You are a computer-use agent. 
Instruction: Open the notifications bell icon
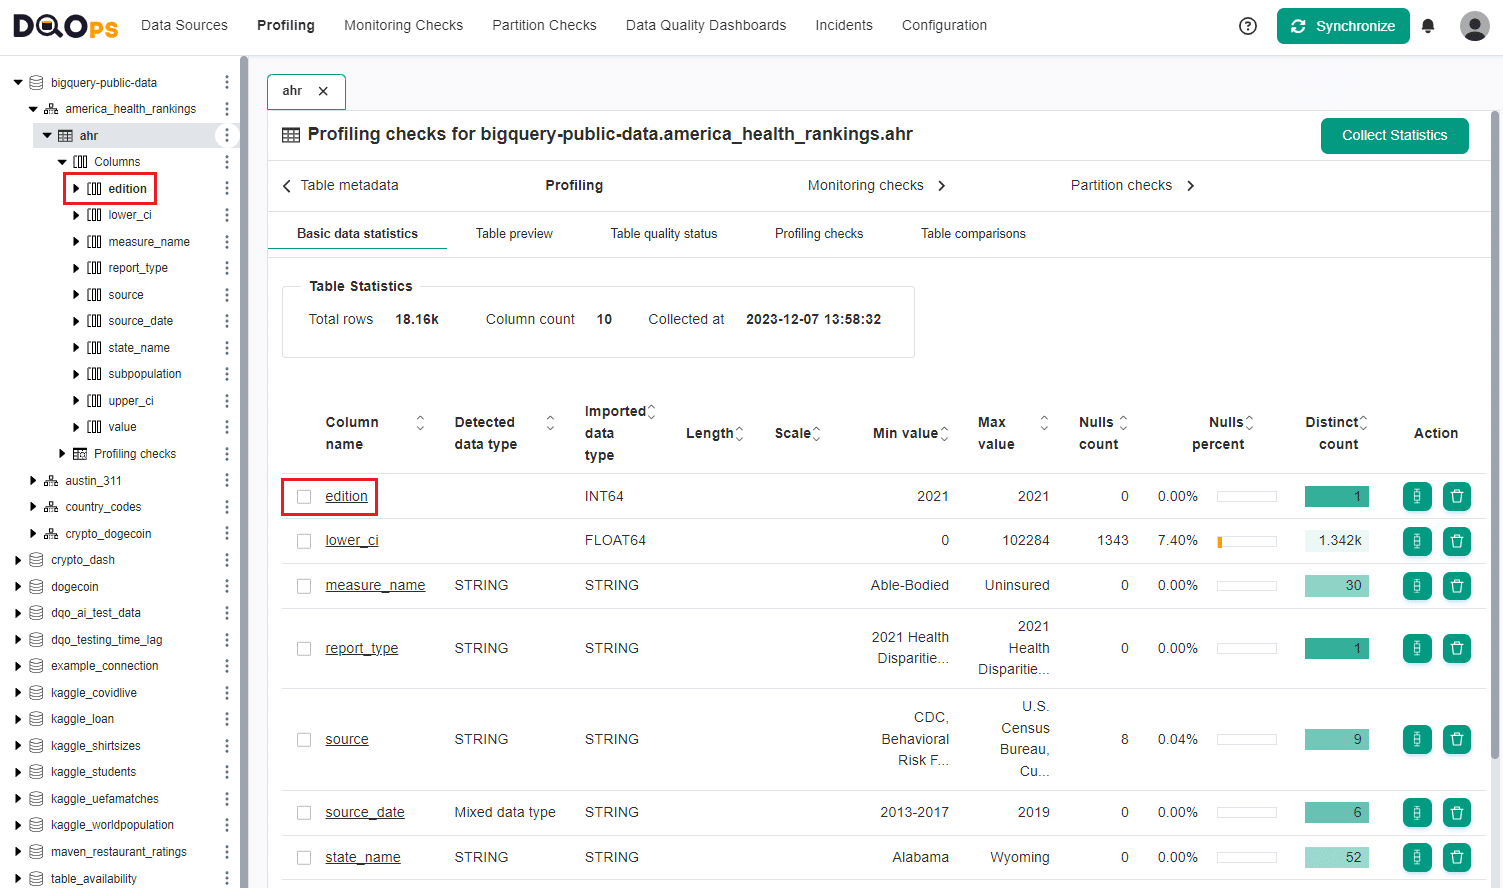(x=1428, y=26)
